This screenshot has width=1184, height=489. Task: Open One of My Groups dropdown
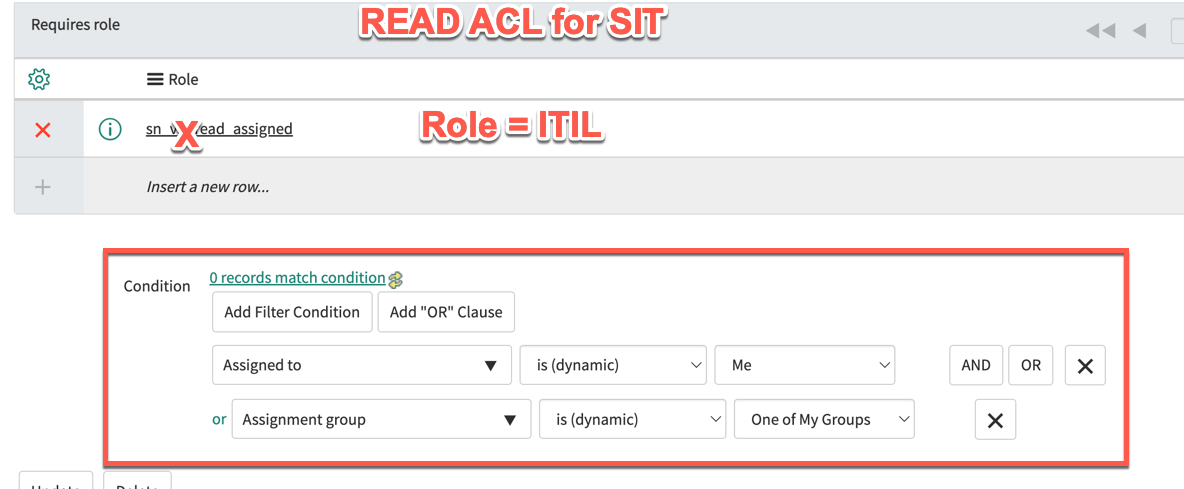(825, 420)
